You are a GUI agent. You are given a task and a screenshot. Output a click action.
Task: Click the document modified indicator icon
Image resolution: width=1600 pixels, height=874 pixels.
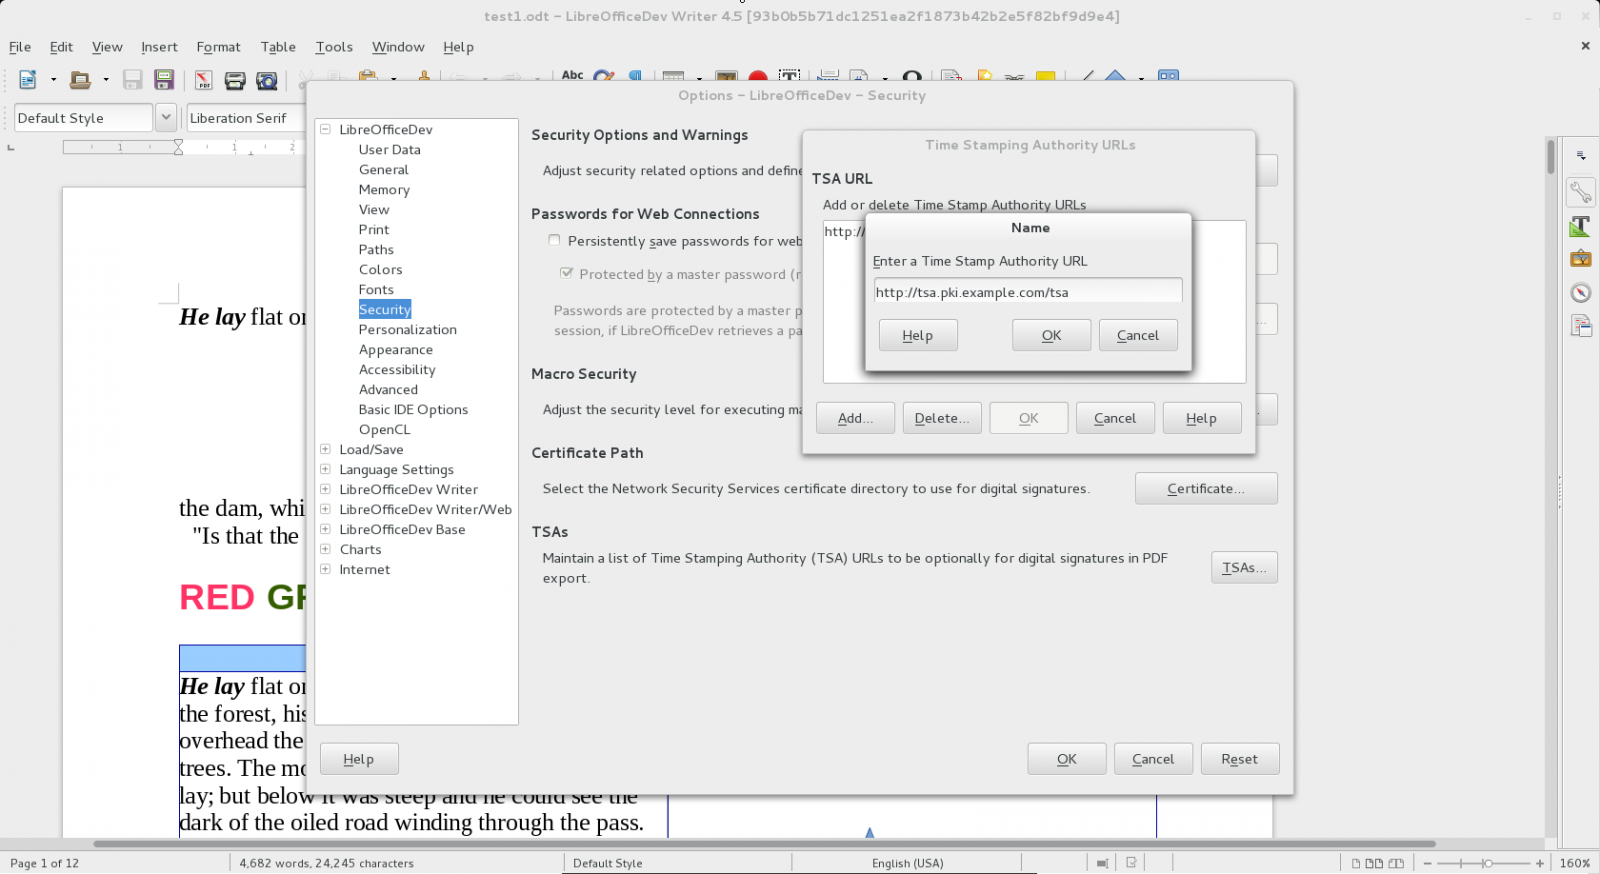pyautogui.click(x=1131, y=863)
